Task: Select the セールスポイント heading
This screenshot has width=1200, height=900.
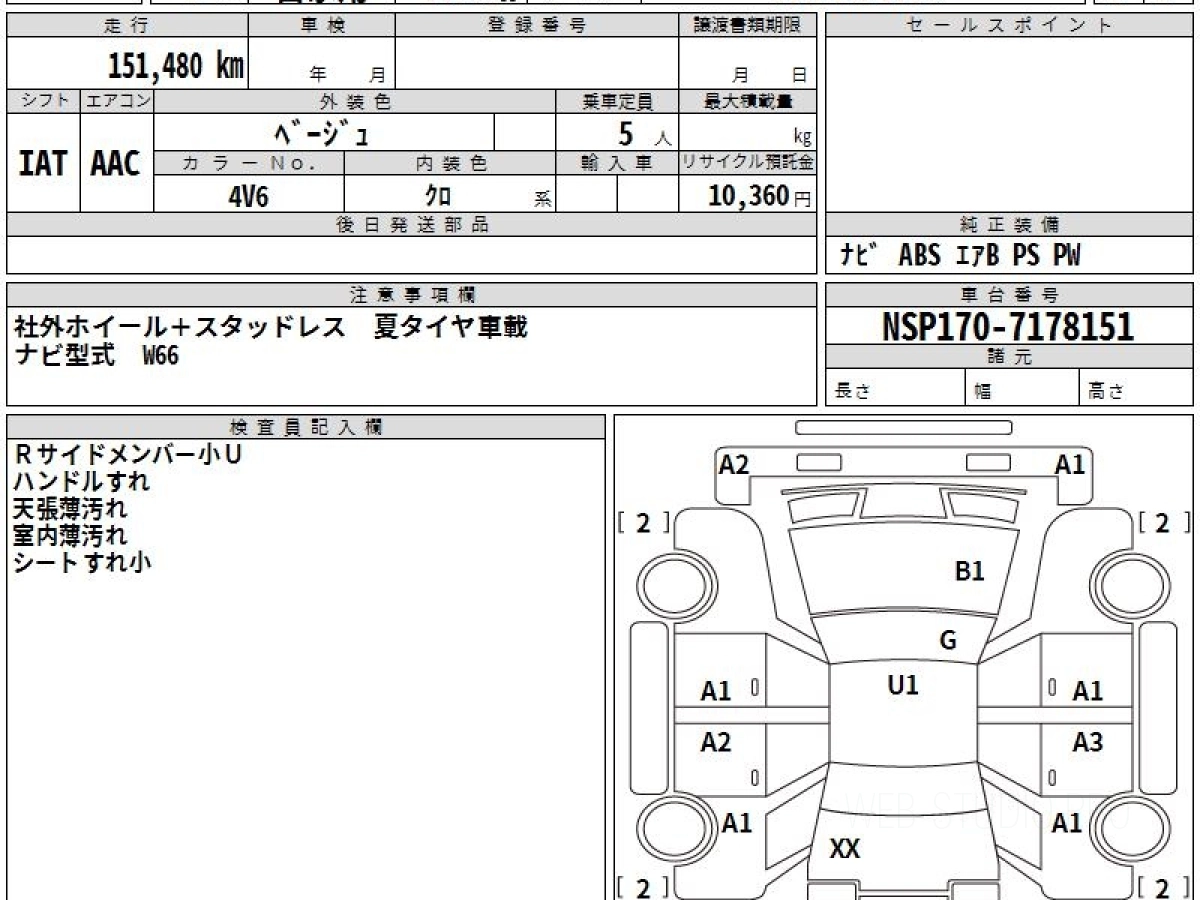Action: pos(1009,26)
